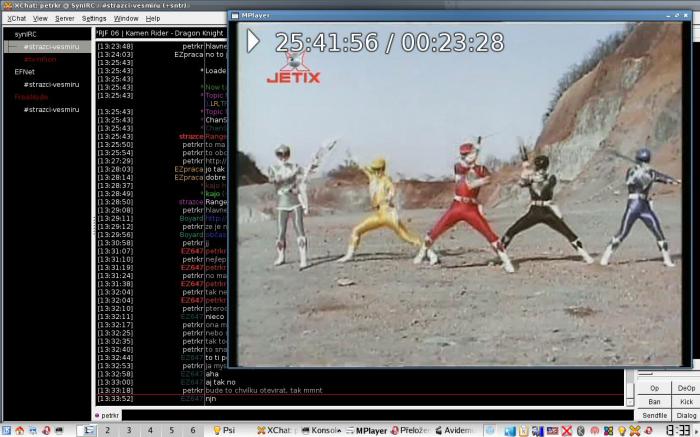Click the 'aj tak no' chat message
700x437 pixels.
(x=221, y=382)
